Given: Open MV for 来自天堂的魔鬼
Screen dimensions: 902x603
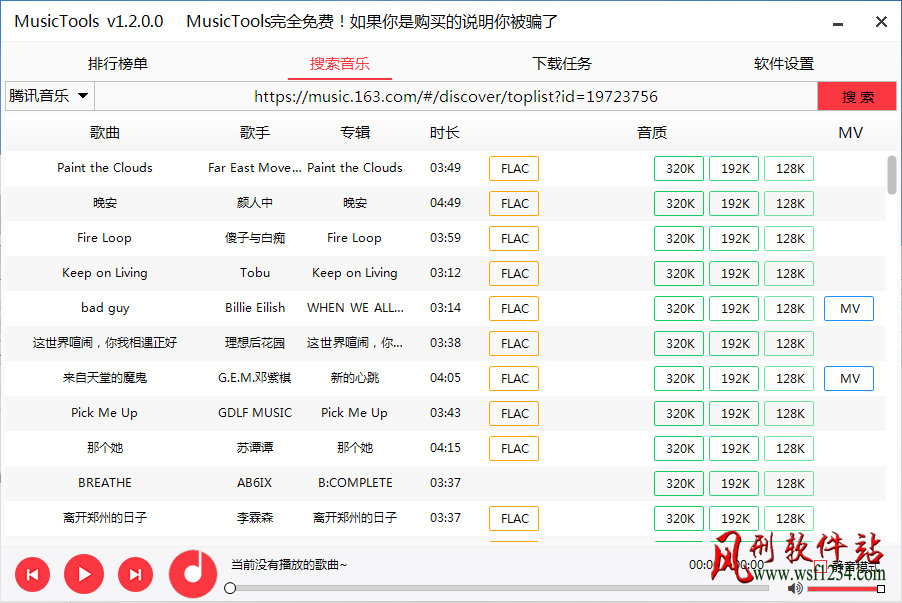Looking at the screenshot, I should [x=849, y=378].
